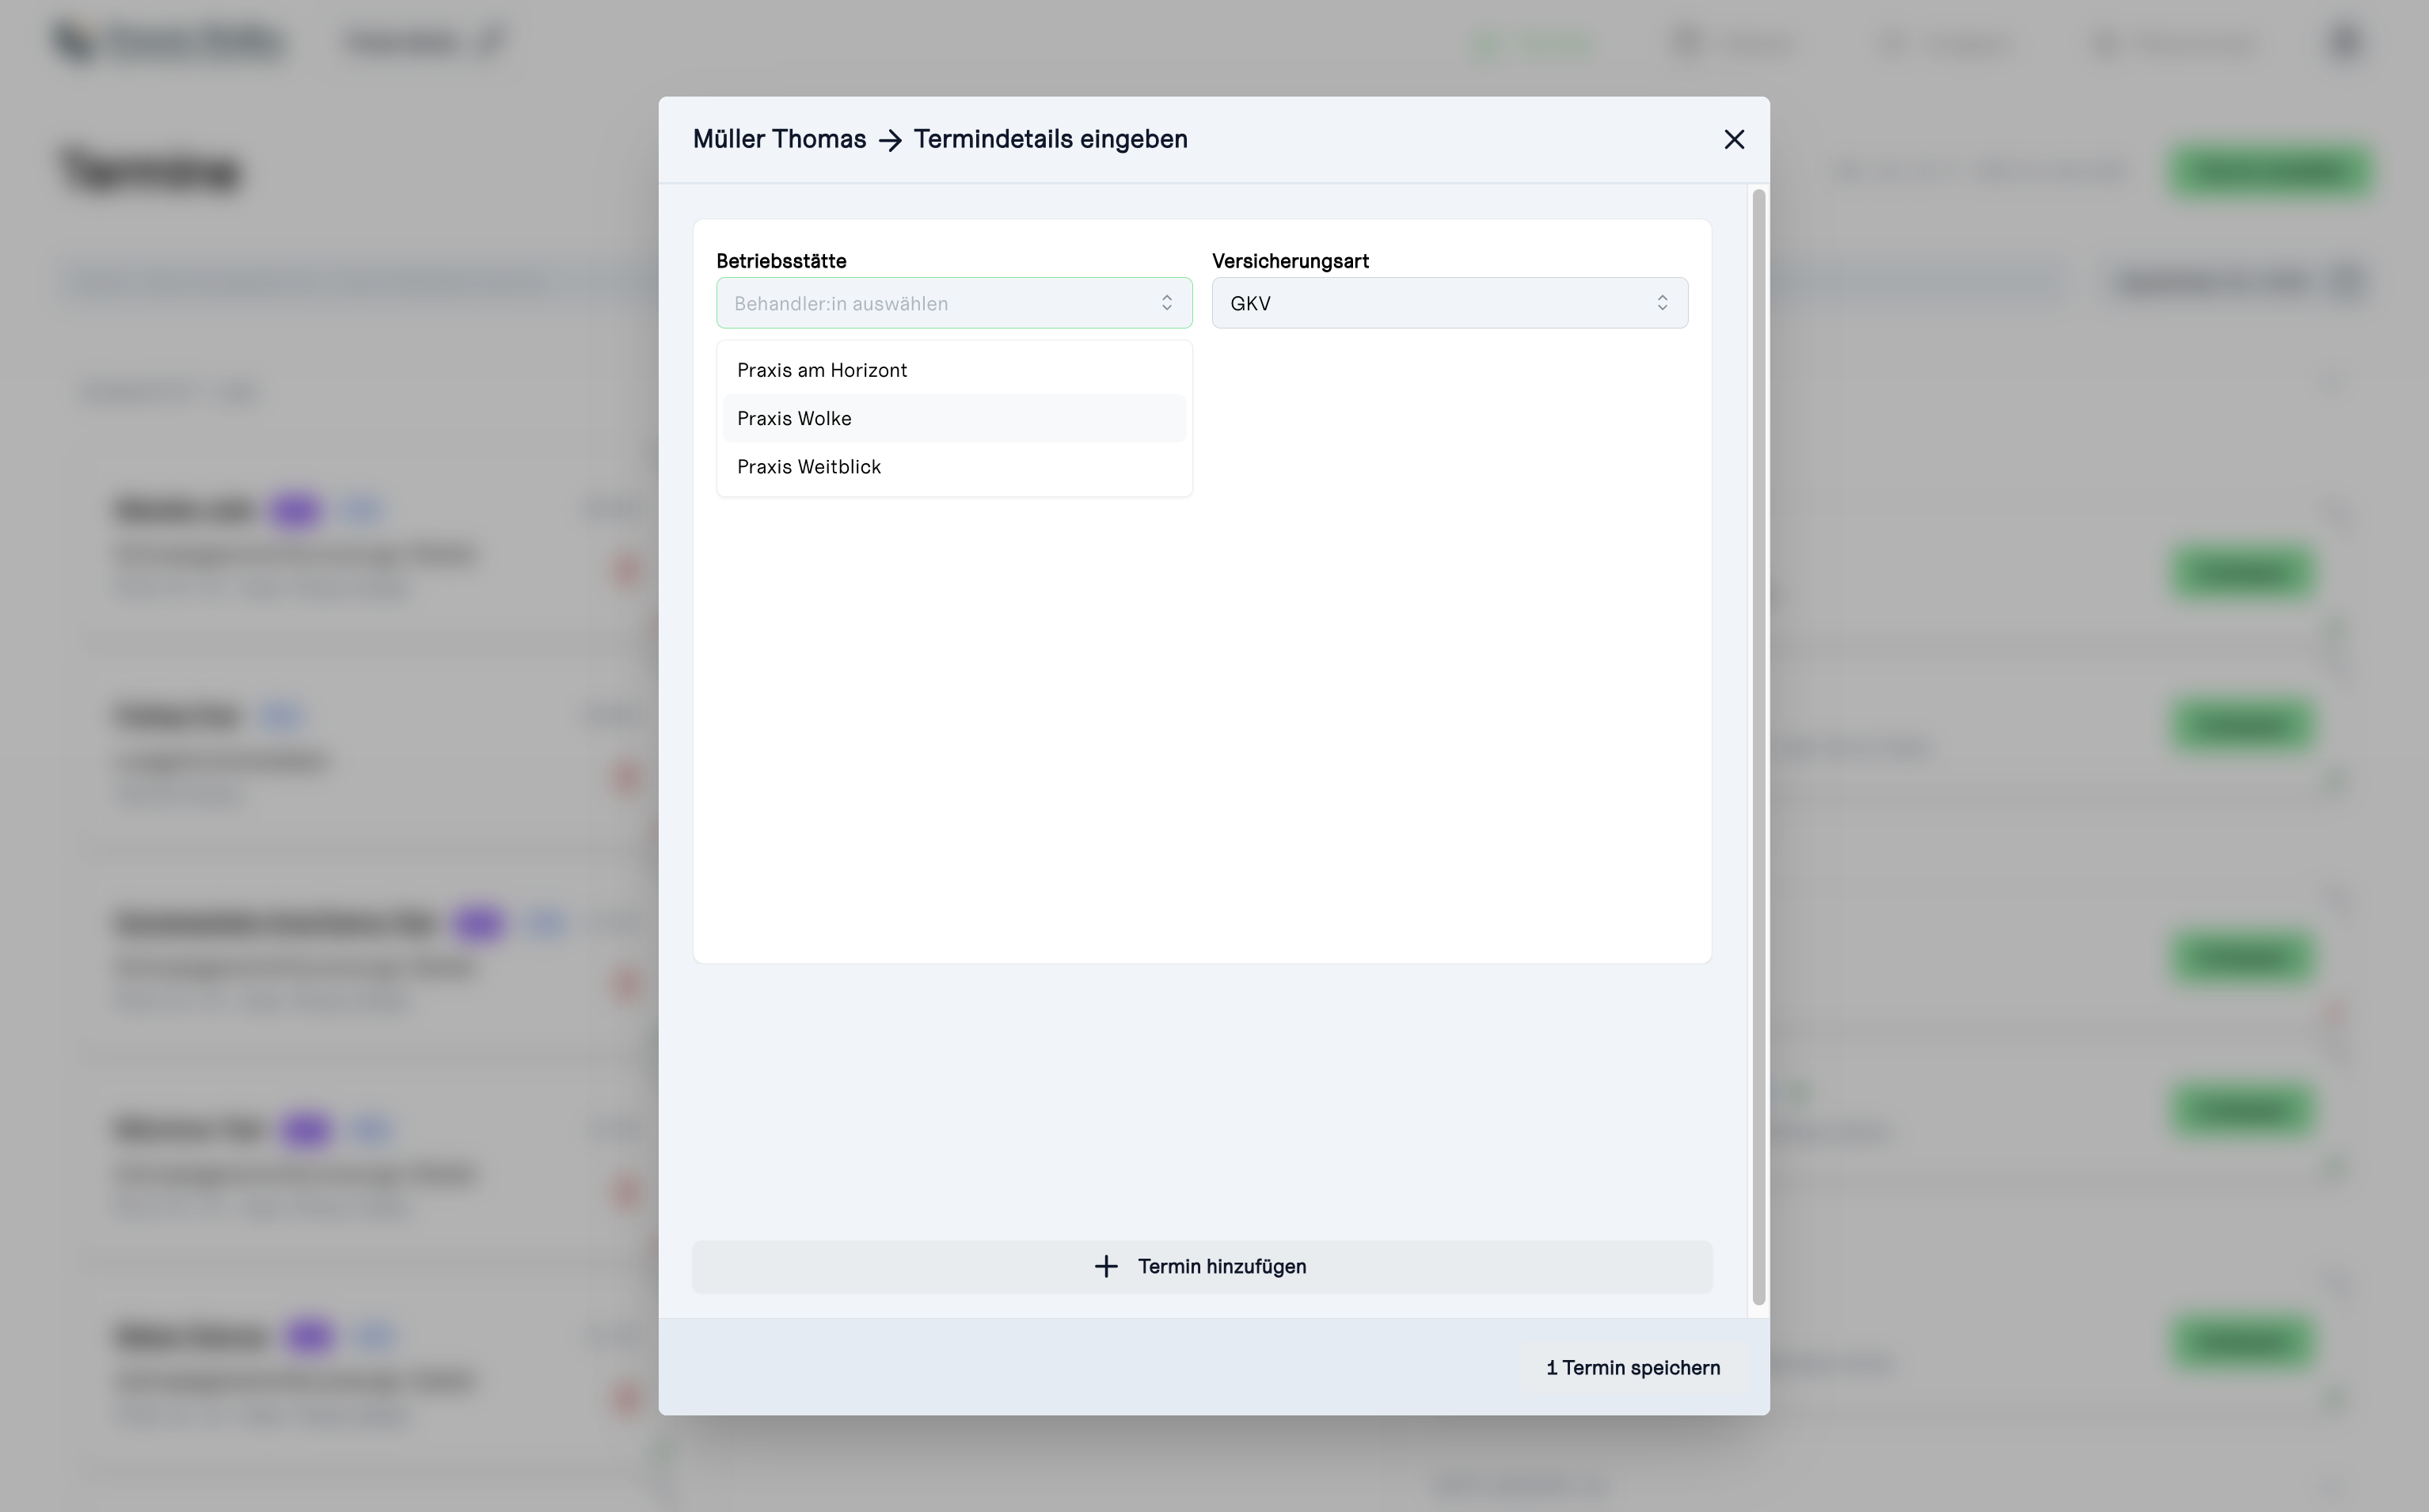
Task: Click the Termin hinzufügen button
Action: click(x=1202, y=1267)
